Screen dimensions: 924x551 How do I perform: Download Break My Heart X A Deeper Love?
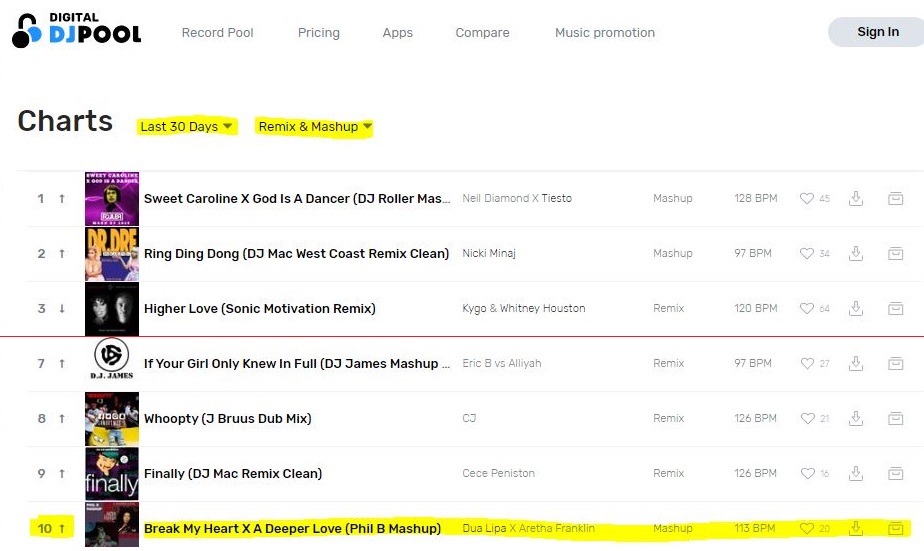click(x=856, y=529)
